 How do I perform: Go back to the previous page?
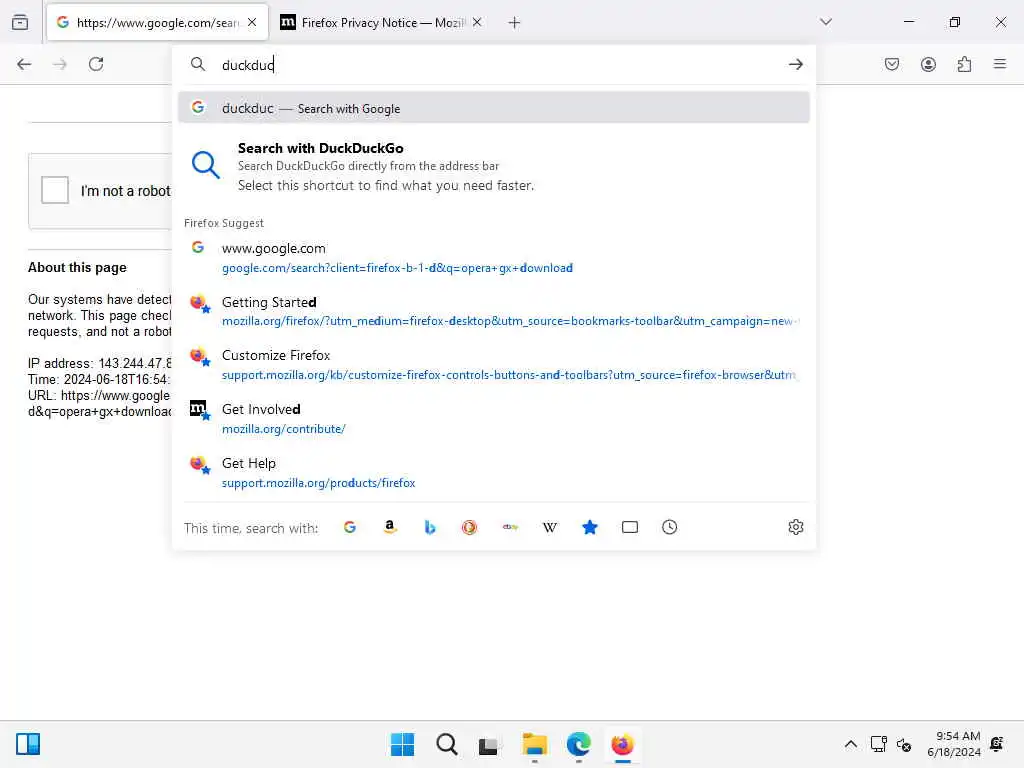coord(24,64)
